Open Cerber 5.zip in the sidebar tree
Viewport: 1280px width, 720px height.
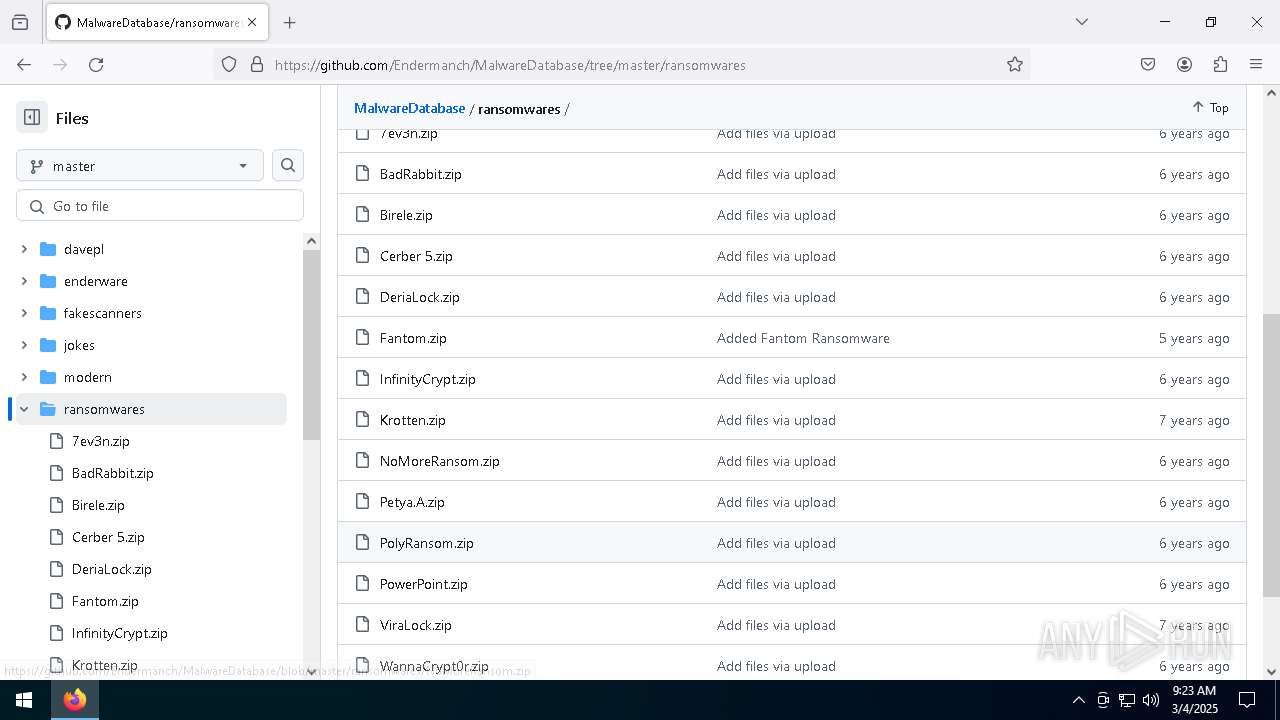coord(108,537)
